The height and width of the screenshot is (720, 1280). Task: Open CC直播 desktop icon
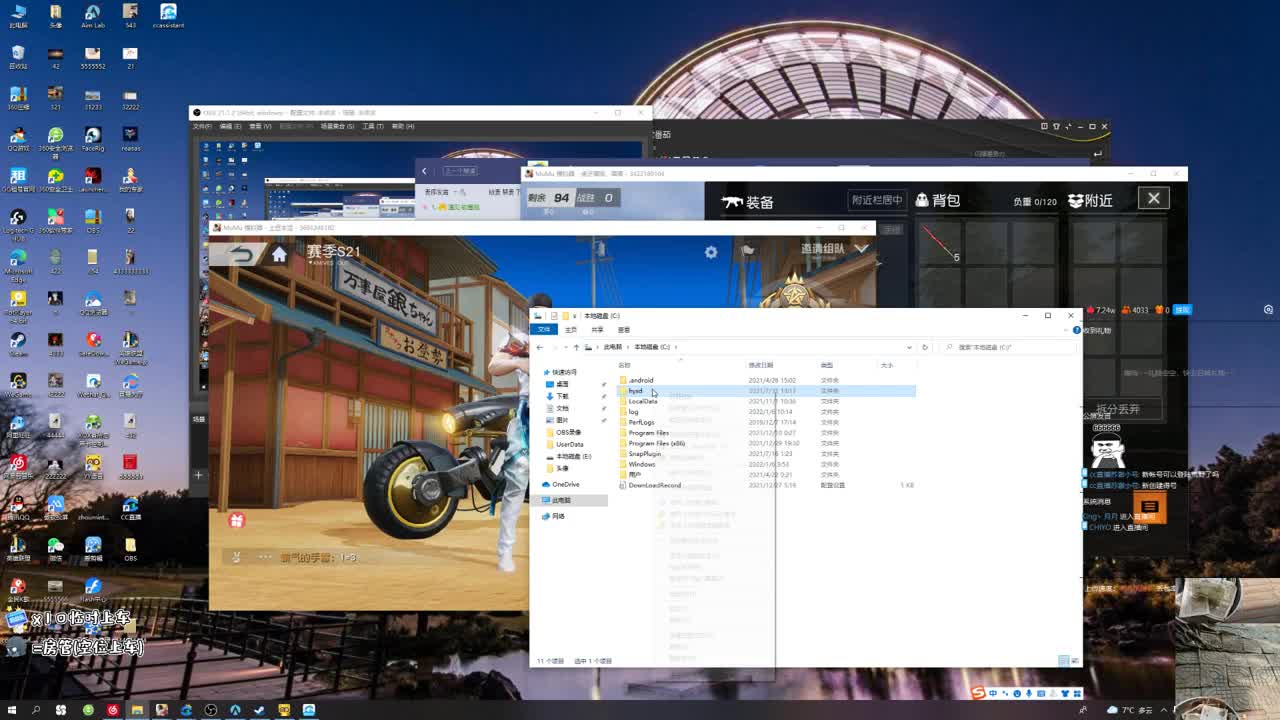pos(130,508)
